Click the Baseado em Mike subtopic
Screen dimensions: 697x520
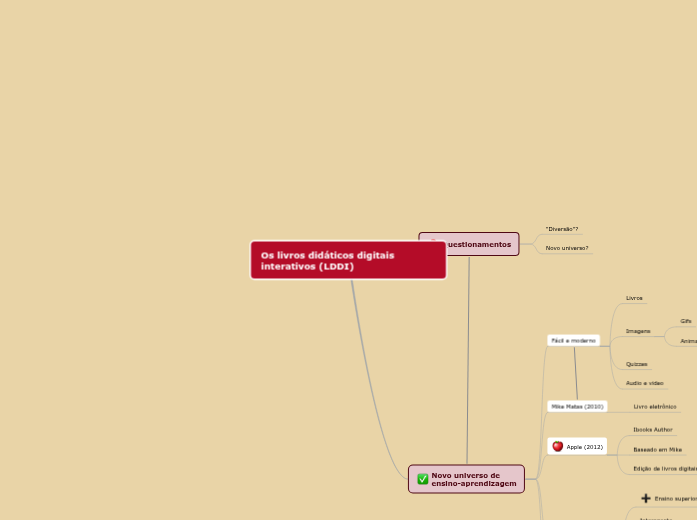click(657, 449)
